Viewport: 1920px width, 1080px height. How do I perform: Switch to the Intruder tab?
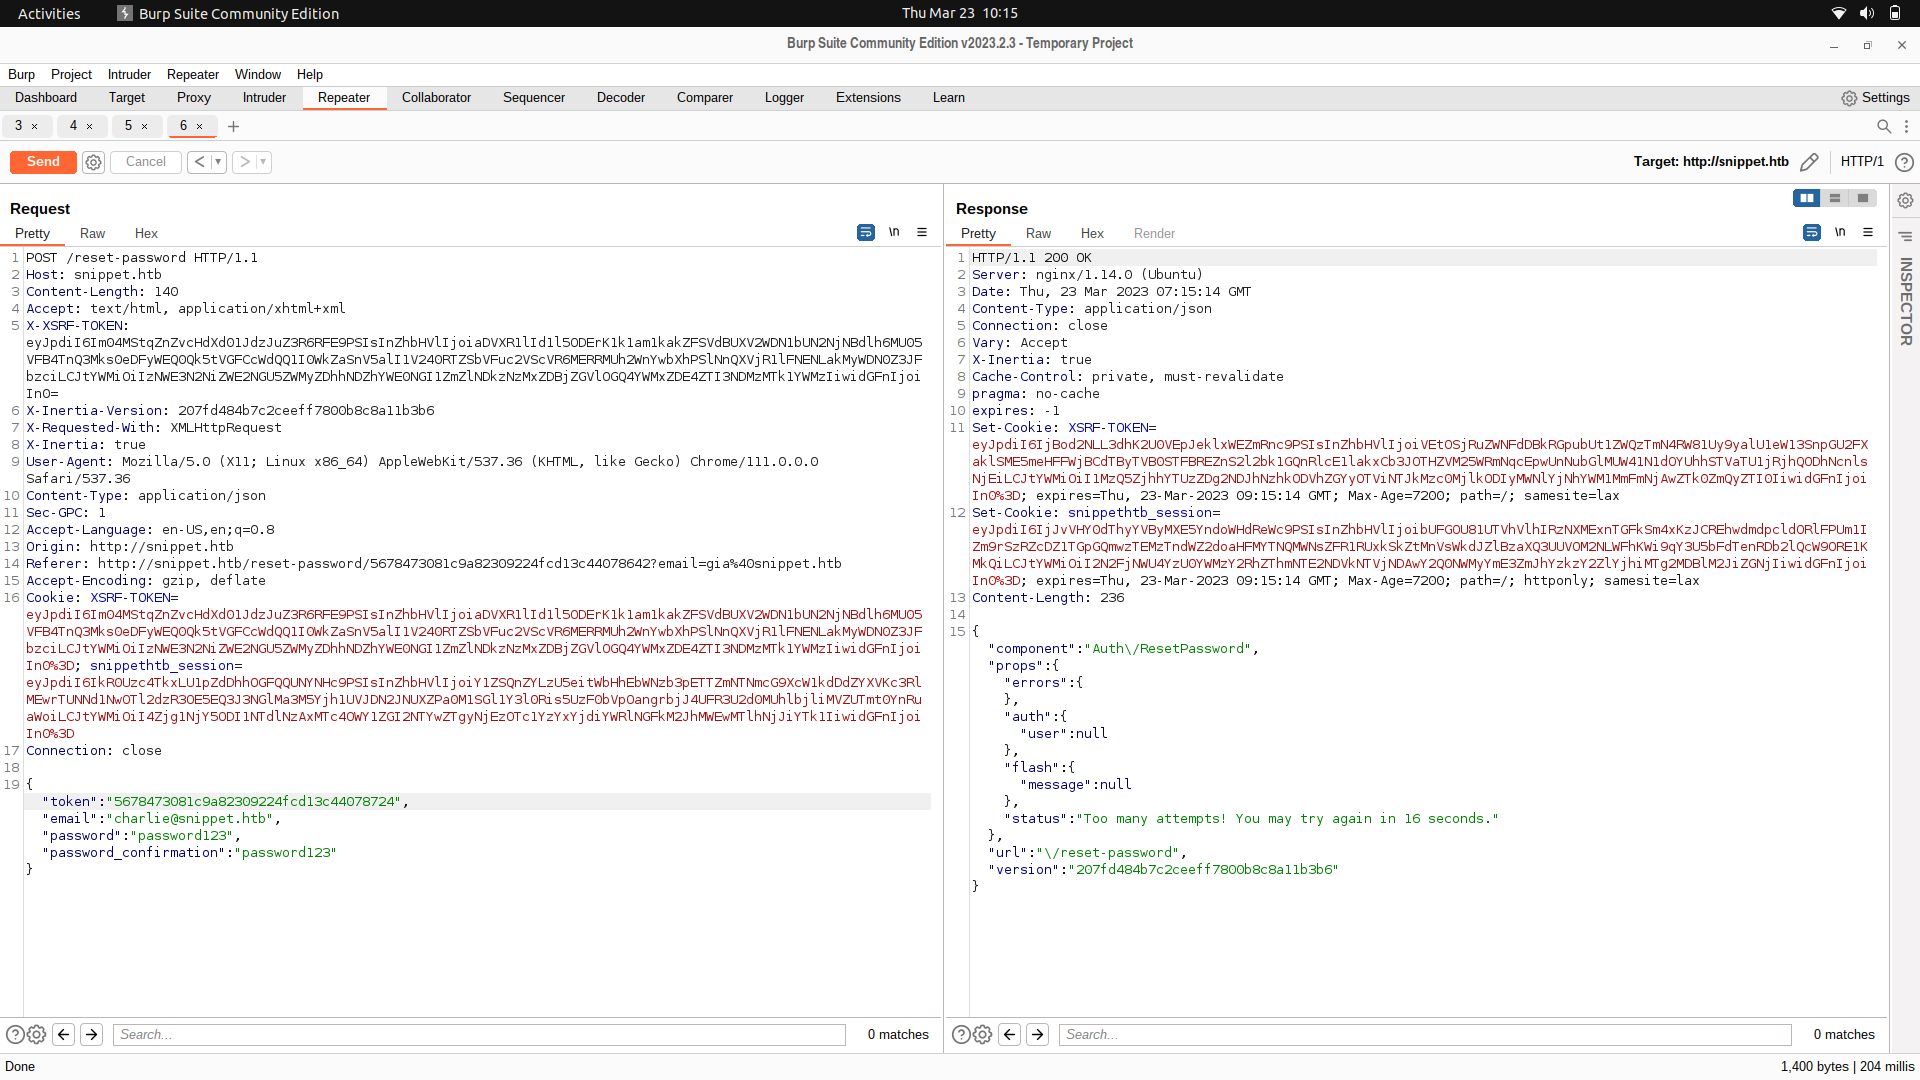(x=264, y=97)
